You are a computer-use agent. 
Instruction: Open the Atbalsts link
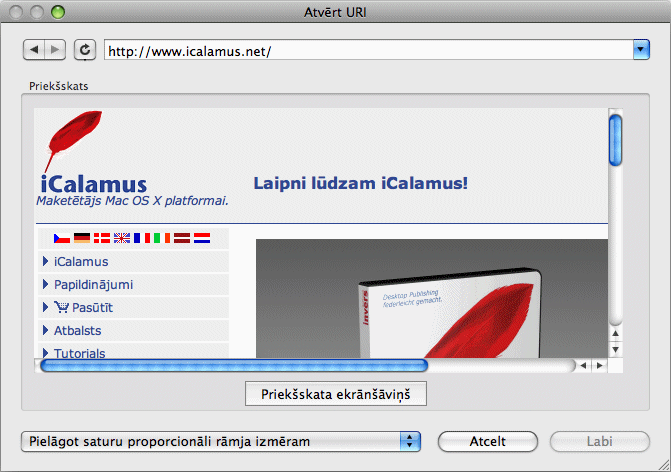77,331
